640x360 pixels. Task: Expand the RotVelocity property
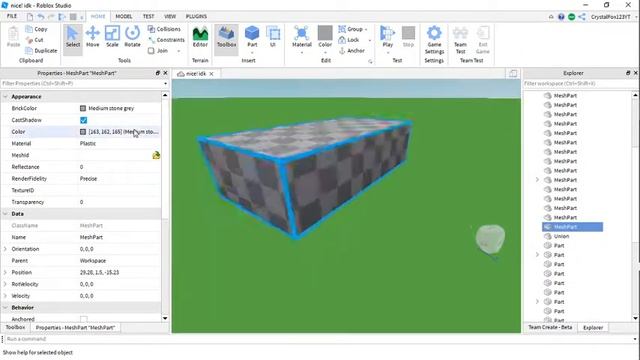(x=5, y=284)
